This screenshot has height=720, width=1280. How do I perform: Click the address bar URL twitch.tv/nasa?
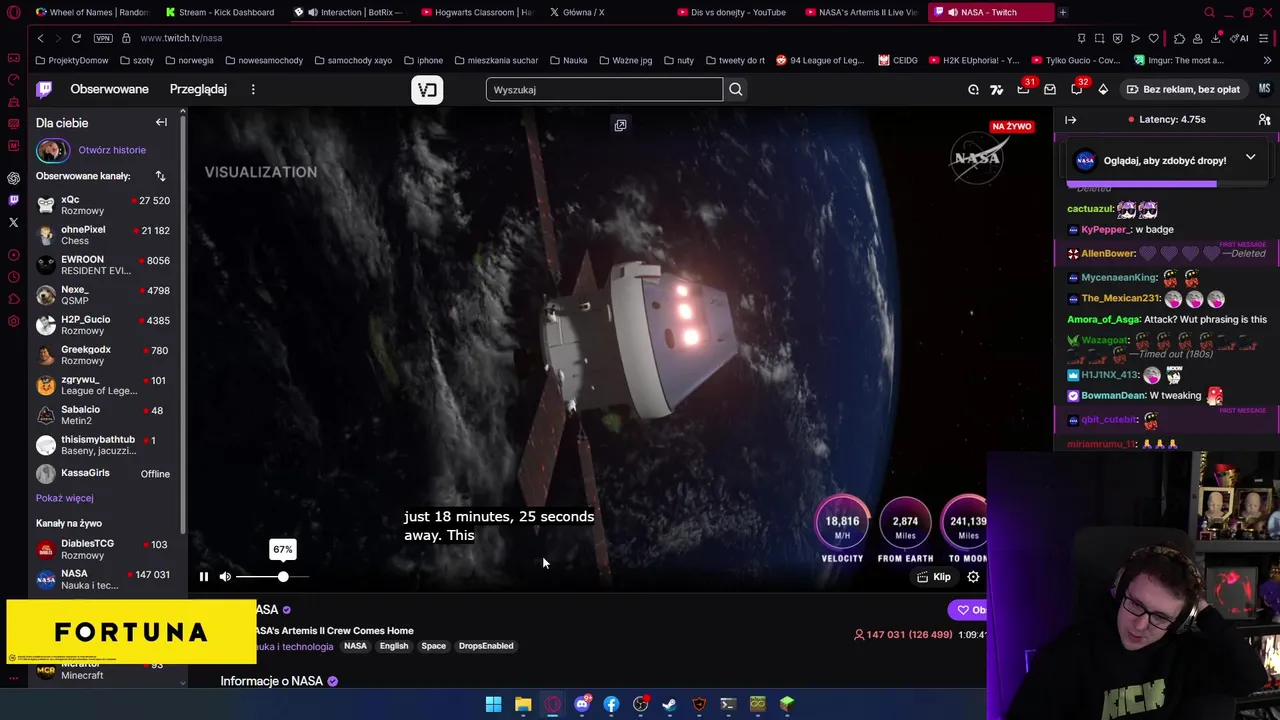[x=181, y=38]
